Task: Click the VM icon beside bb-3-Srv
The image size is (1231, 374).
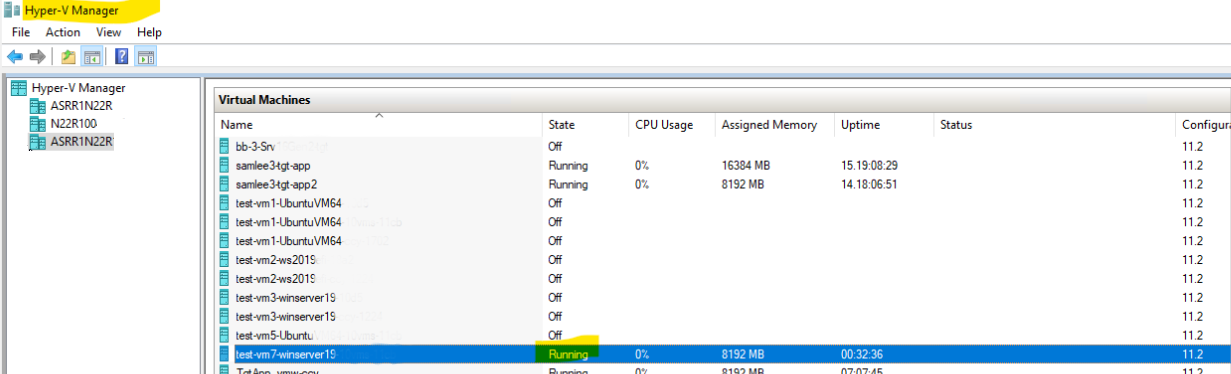Action: 226,146
